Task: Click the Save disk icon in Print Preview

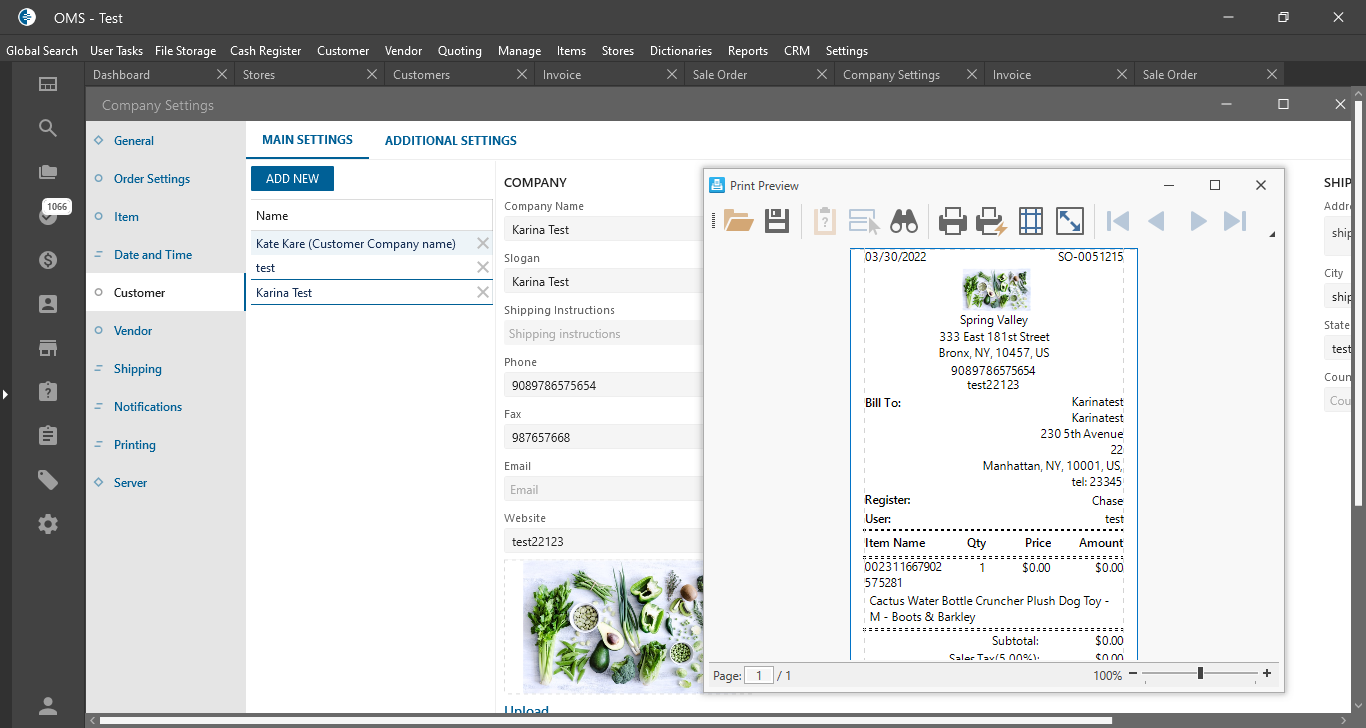Action: click(777, 221)
